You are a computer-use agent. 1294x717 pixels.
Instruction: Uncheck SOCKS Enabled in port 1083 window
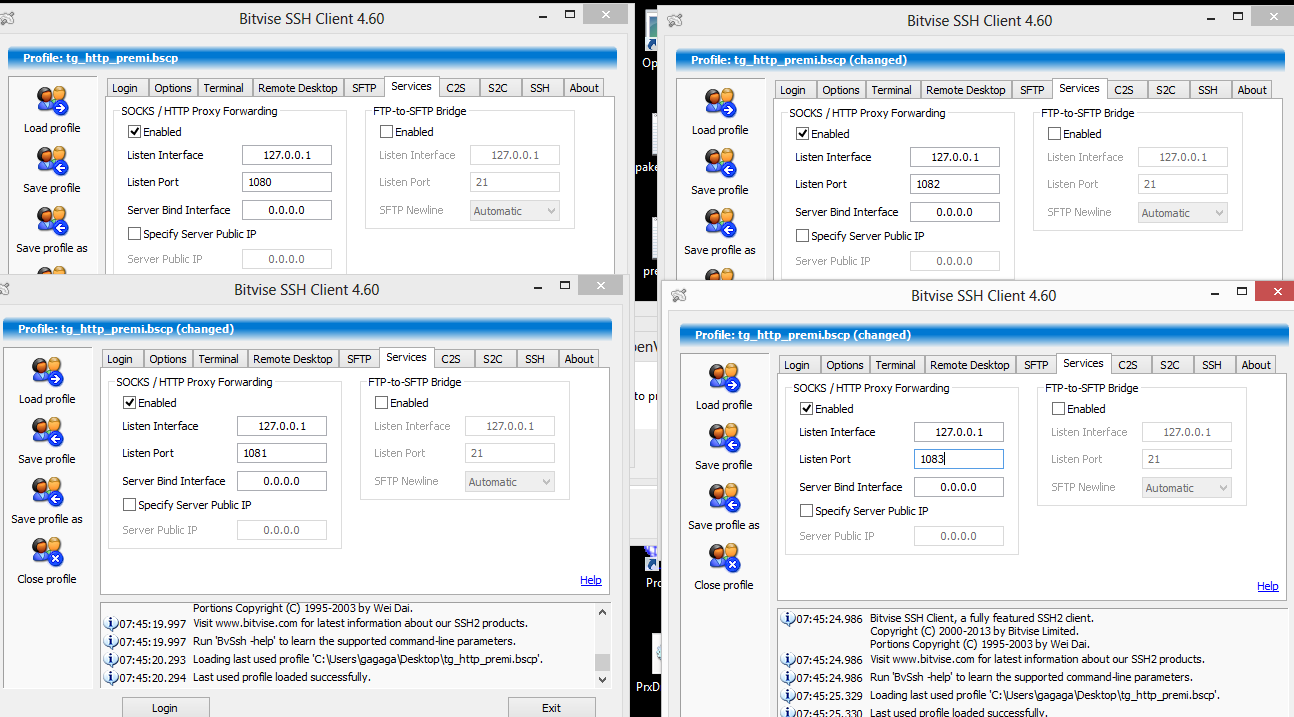tap(806, 408)
